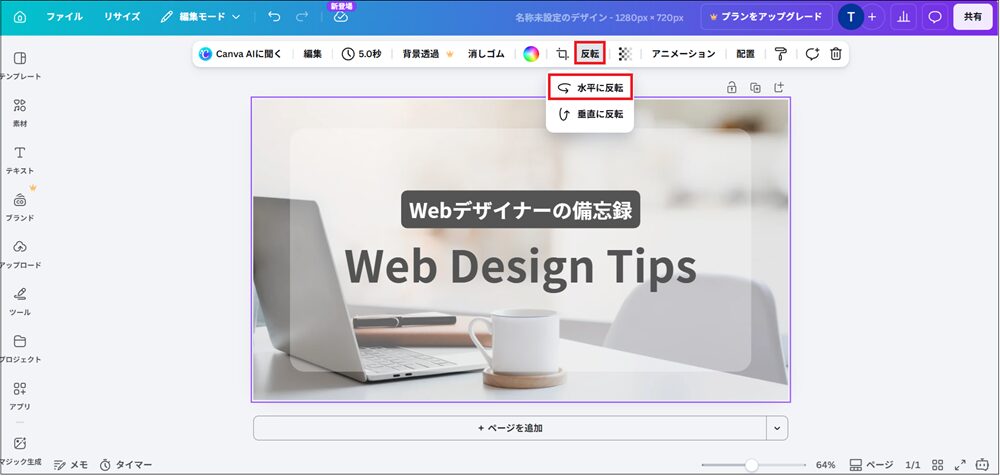Open the ページ pages view
The width and height of the screenshot is (1000, 476).
[x=872, y=465]
